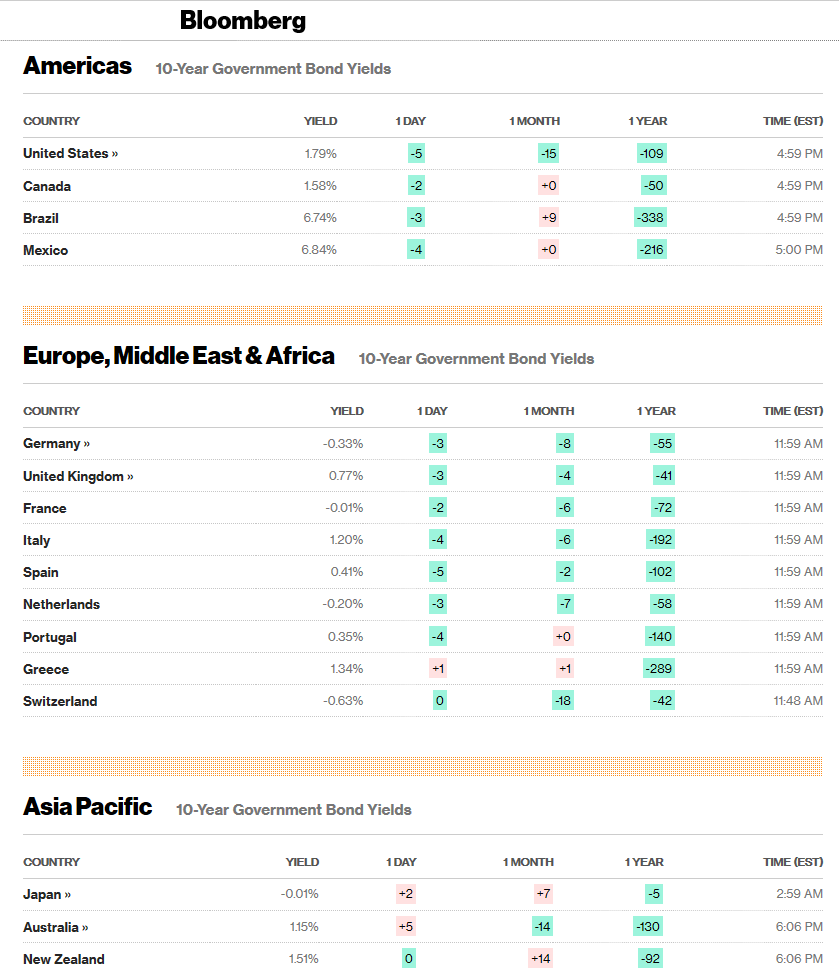Image resolution: width=839 pixels, height=968 pixels.
Task: Click the Italy country name
Action: 36,541
